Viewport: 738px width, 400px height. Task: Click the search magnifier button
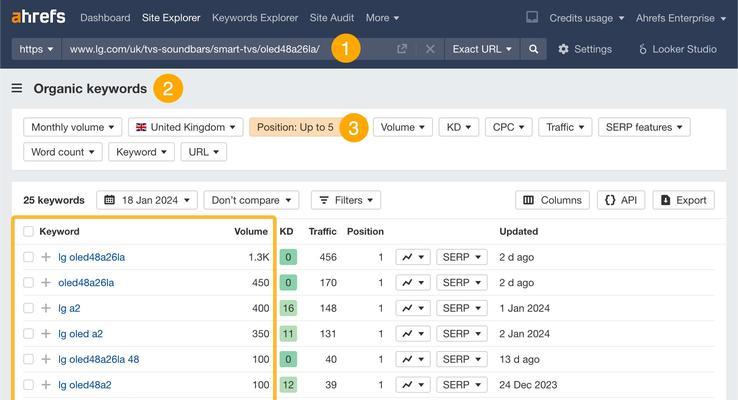tap(533, 49)
